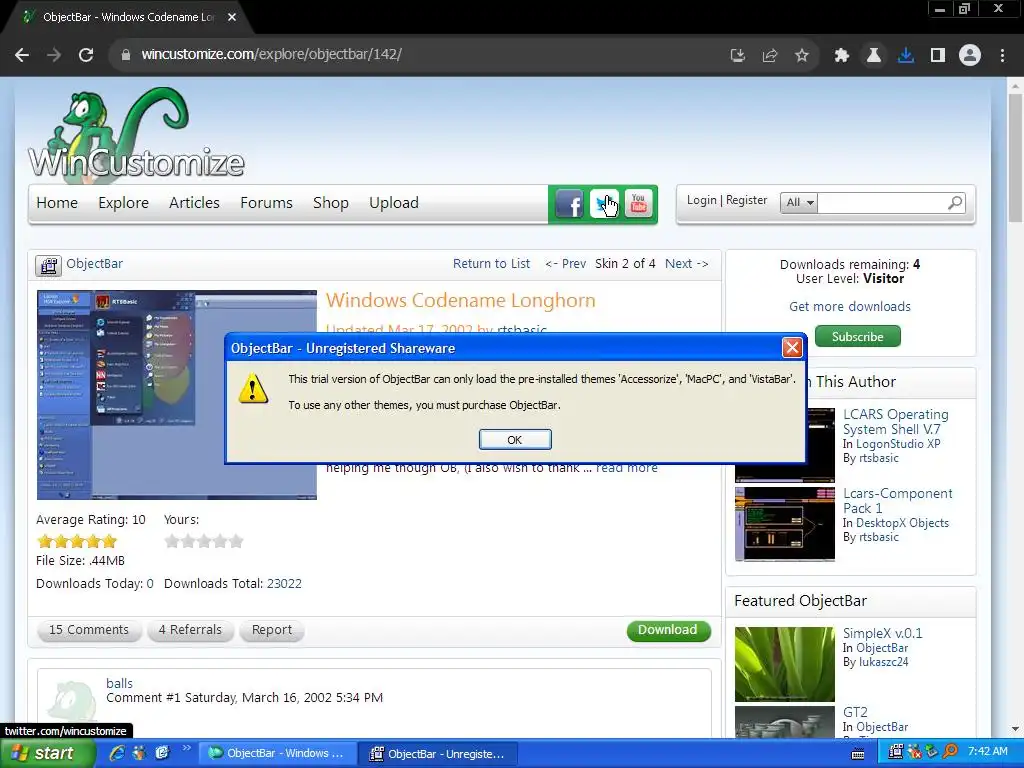Click OK in the ObjectBar dialog
This screenshot has height=768, width=1024.
click(x=515, y=440)
